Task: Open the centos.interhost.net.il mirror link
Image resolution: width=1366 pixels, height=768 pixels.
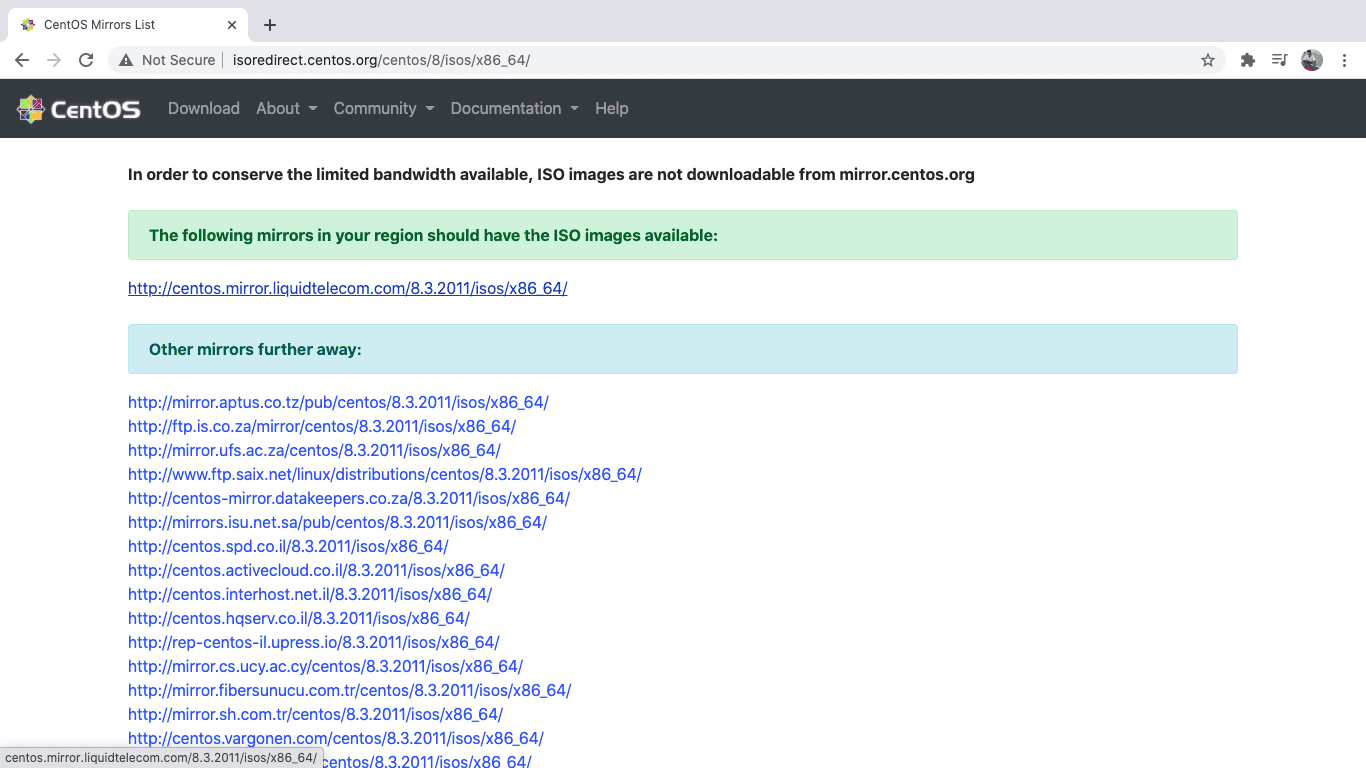Action: pos(310,594)
